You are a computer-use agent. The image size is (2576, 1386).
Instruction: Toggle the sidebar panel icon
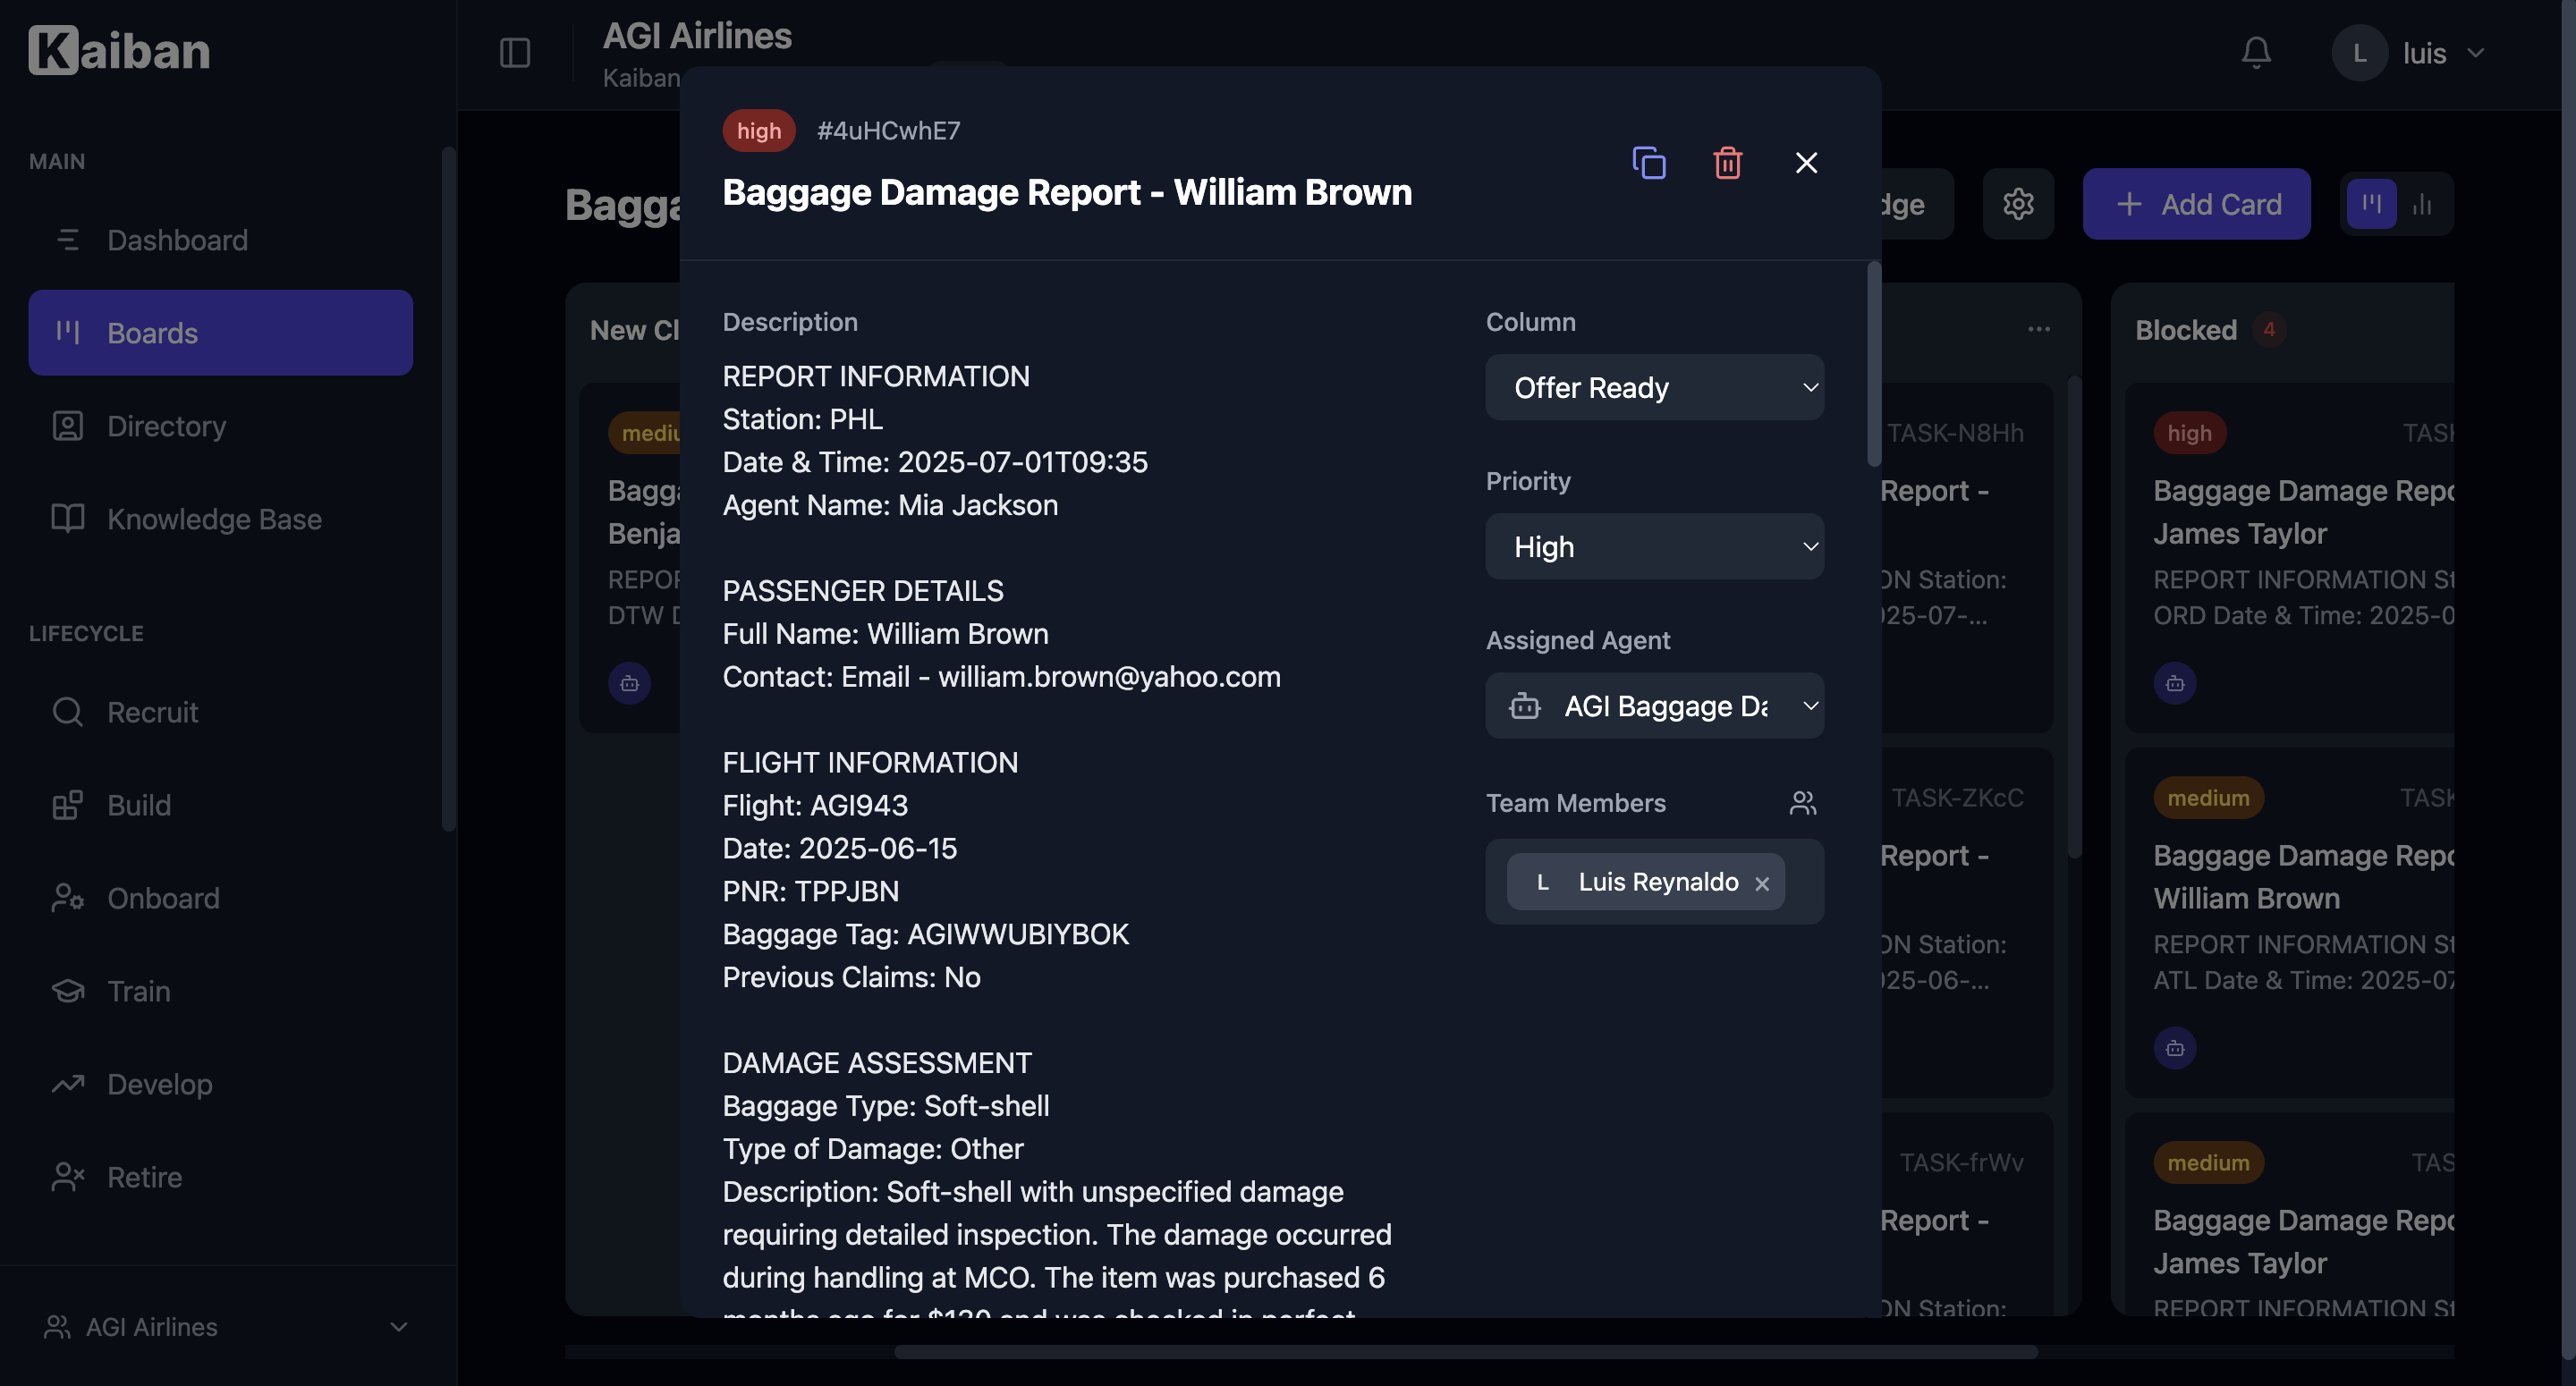514,52
